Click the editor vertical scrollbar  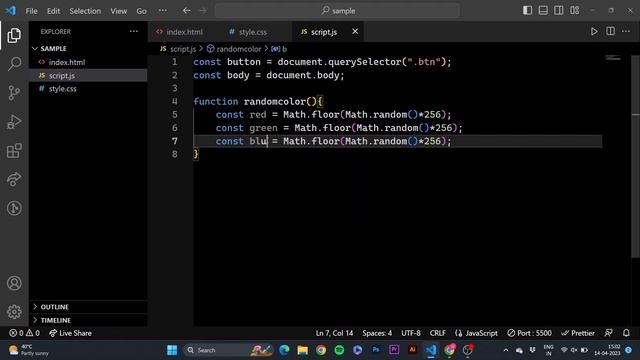coord(635,156)
